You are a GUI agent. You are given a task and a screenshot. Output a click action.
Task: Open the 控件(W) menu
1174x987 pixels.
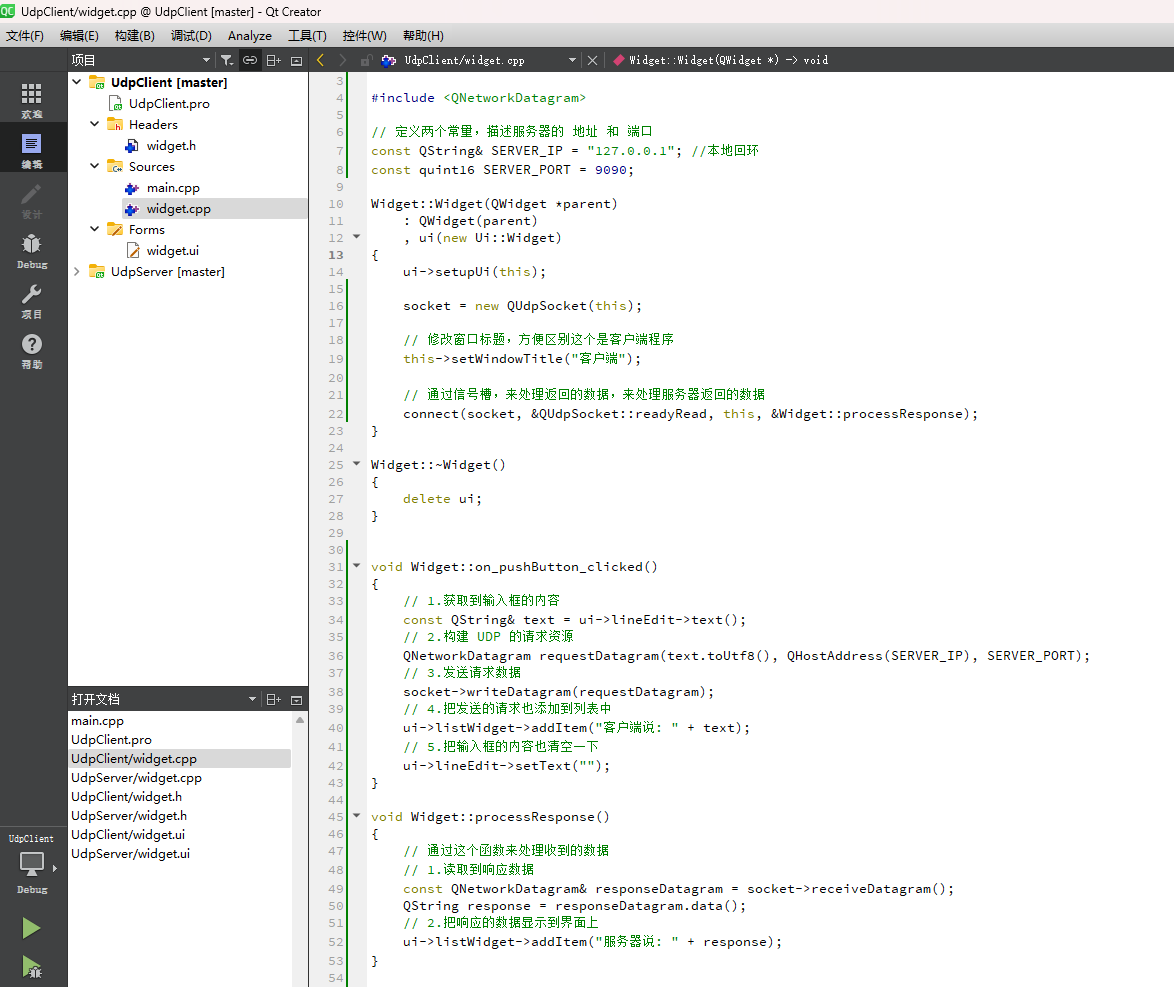click(x=365, y=36)
